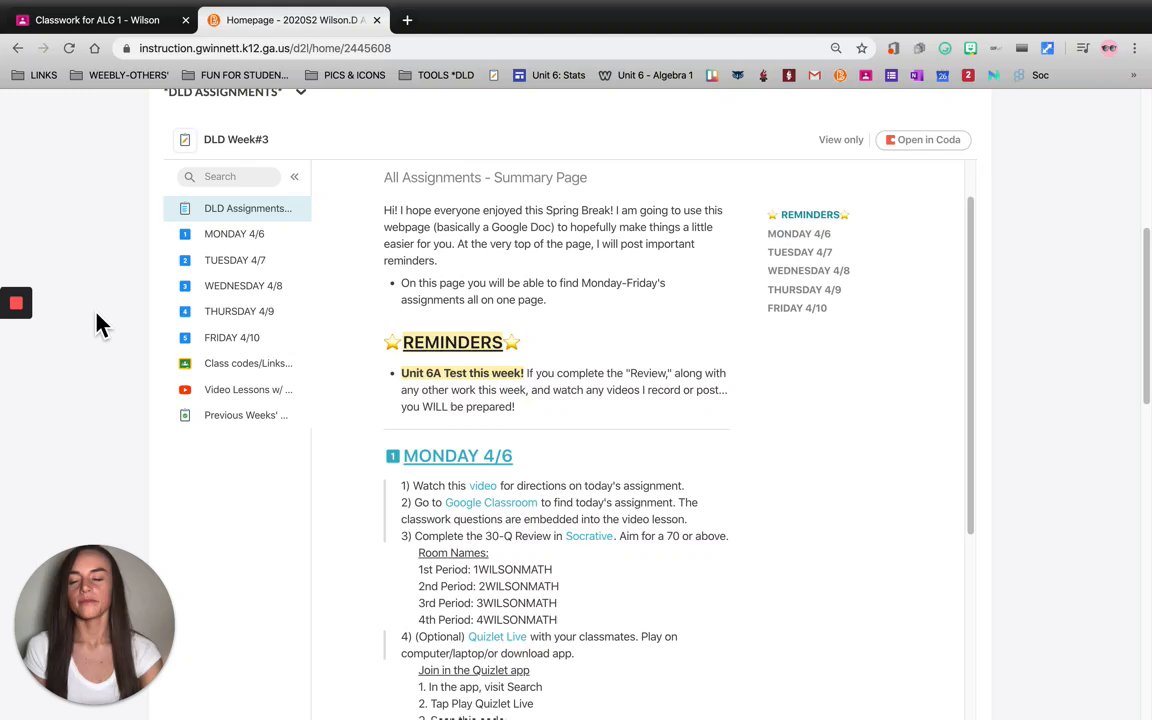The image size is (1152, 720).
Task: Select the Homepage - 2020S2 Wilson tab
Action: [x=294, y=20]
